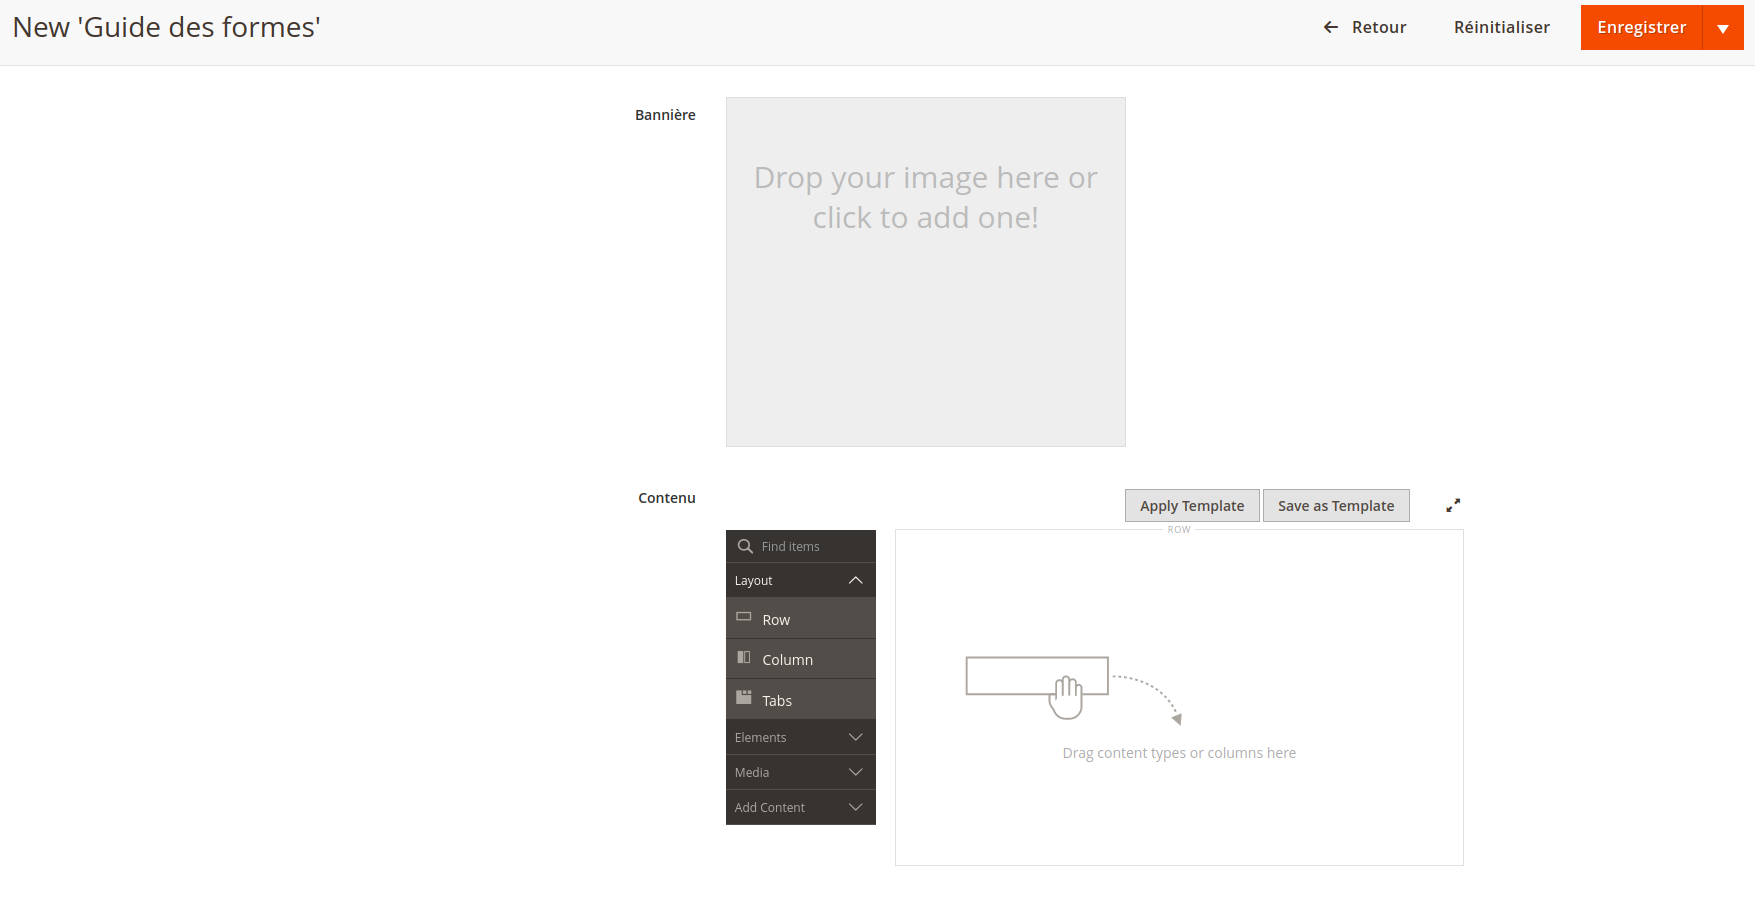Select the Column content type
Viewport: 1755px width, 905px height.
click(787, 660)
